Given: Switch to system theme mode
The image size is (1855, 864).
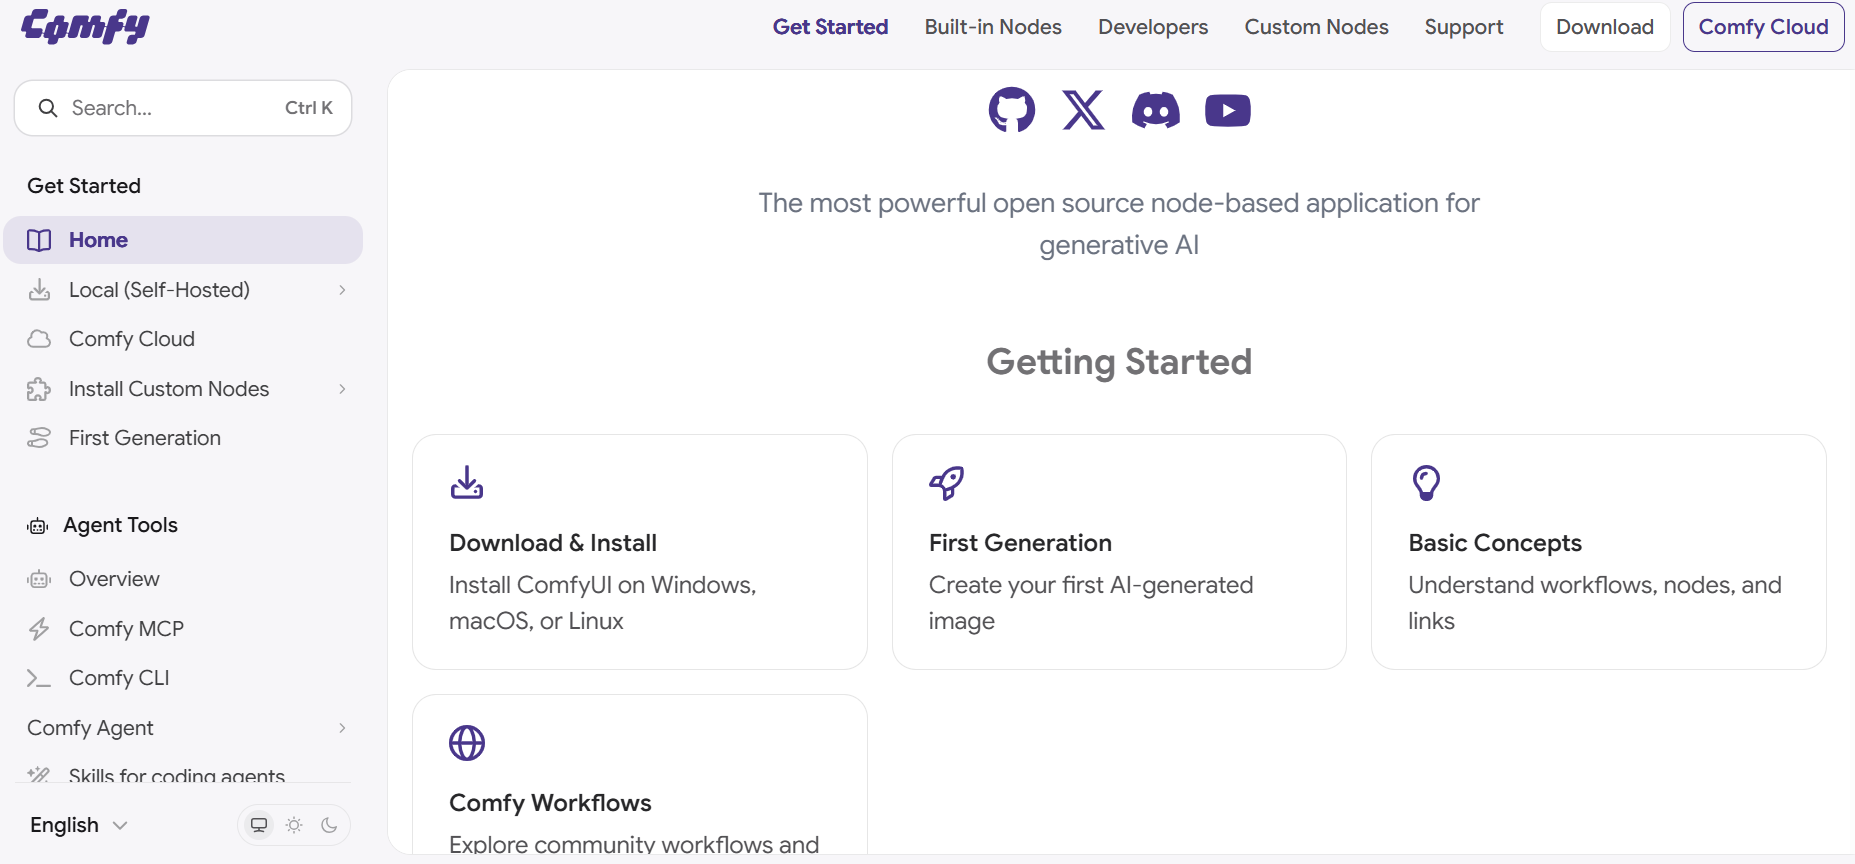Looking at the screenshot, I should [259, 825].
